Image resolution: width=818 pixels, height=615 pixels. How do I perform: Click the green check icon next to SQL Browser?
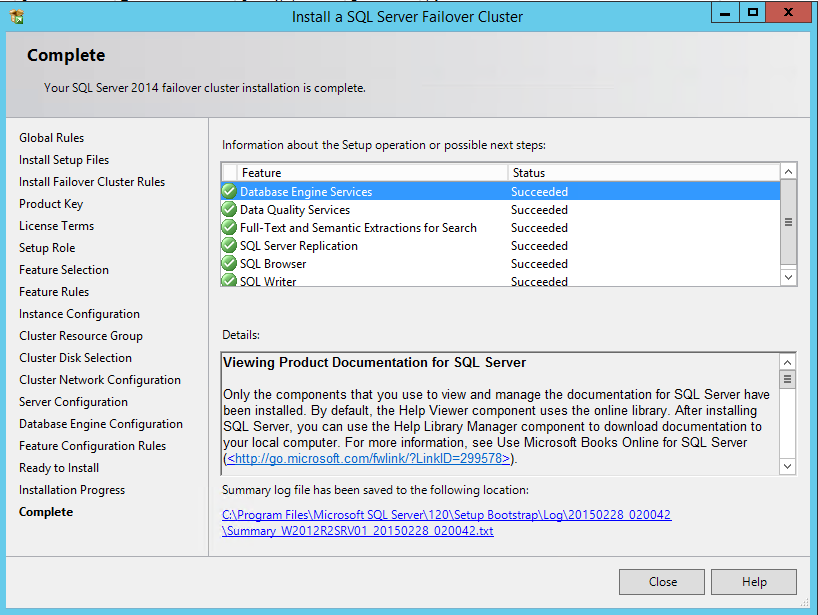[x=230, y=264]
